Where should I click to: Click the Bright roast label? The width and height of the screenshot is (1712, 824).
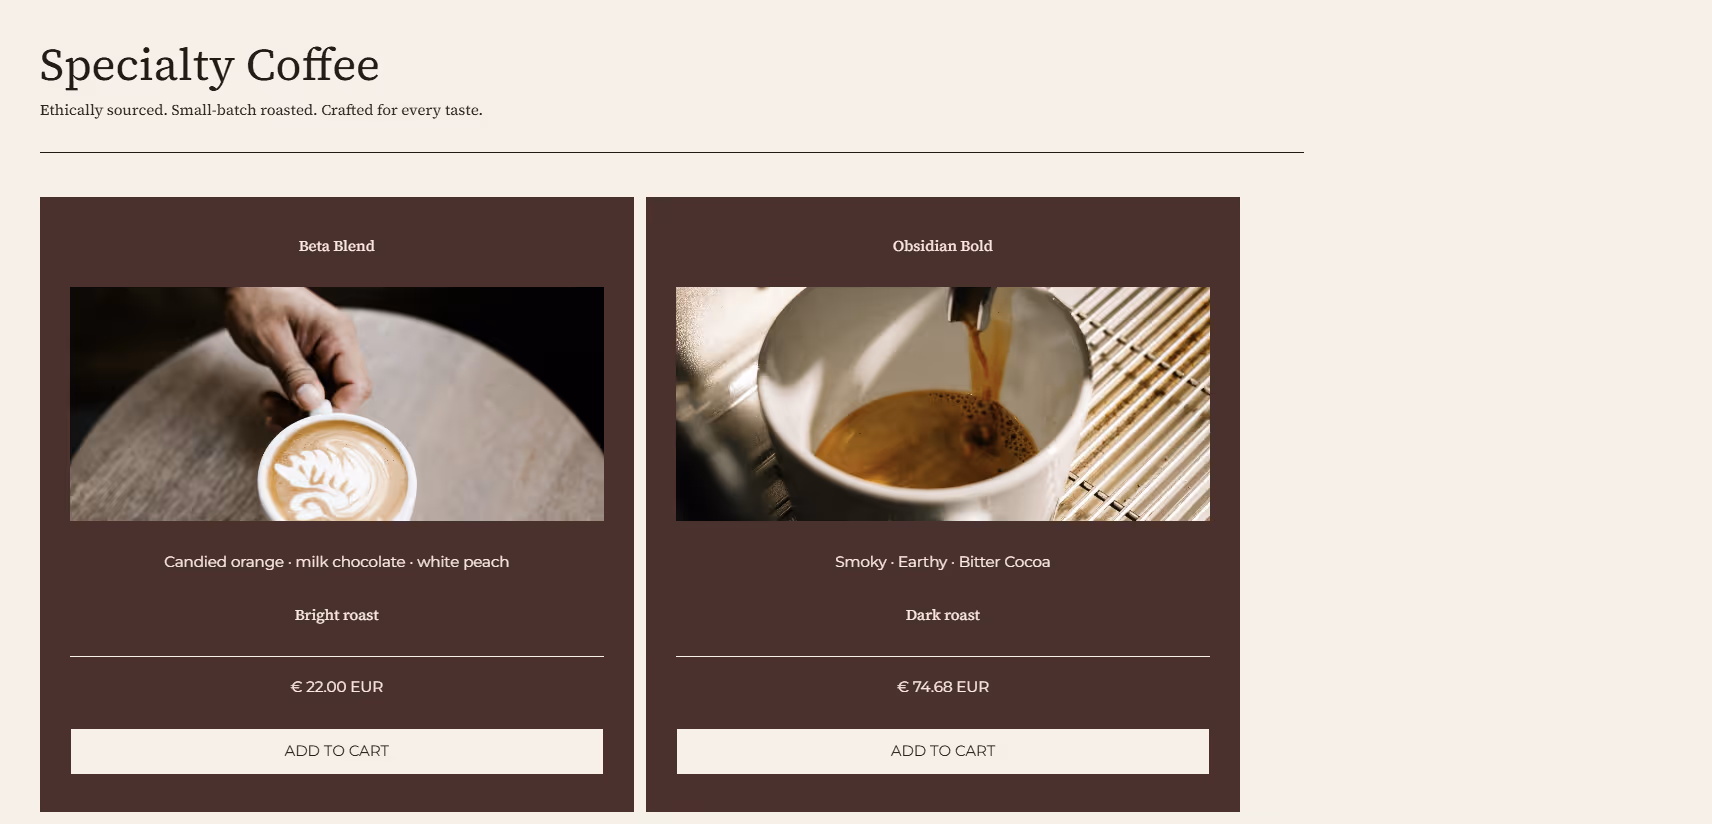point(336,615)
